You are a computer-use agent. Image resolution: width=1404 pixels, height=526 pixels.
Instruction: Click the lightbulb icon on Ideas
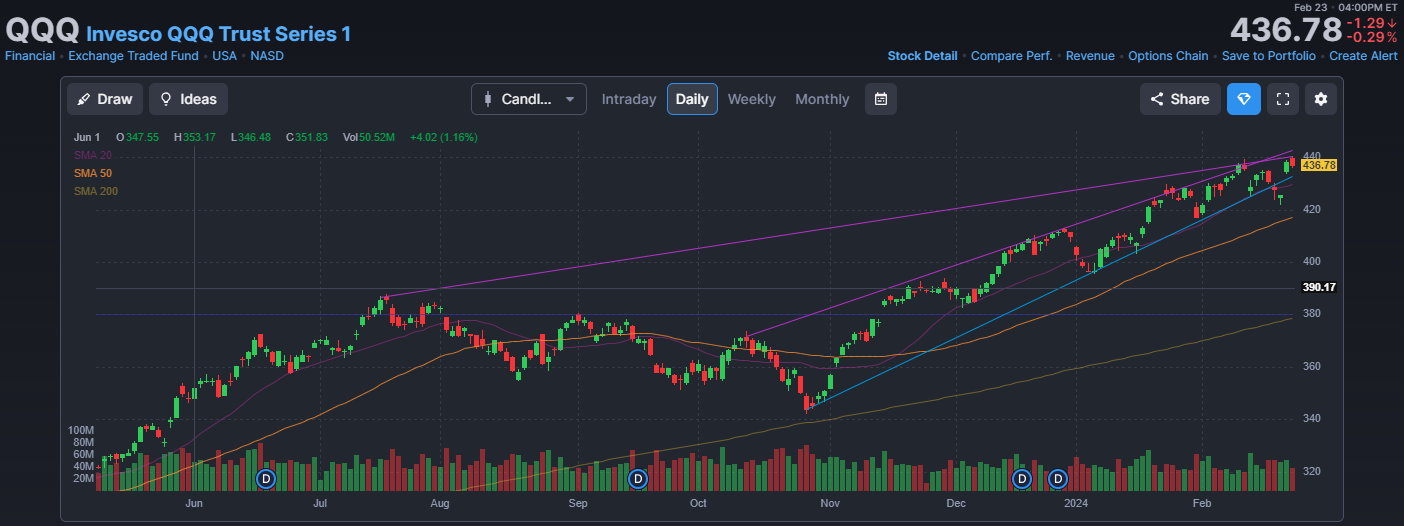click(166, 99)
